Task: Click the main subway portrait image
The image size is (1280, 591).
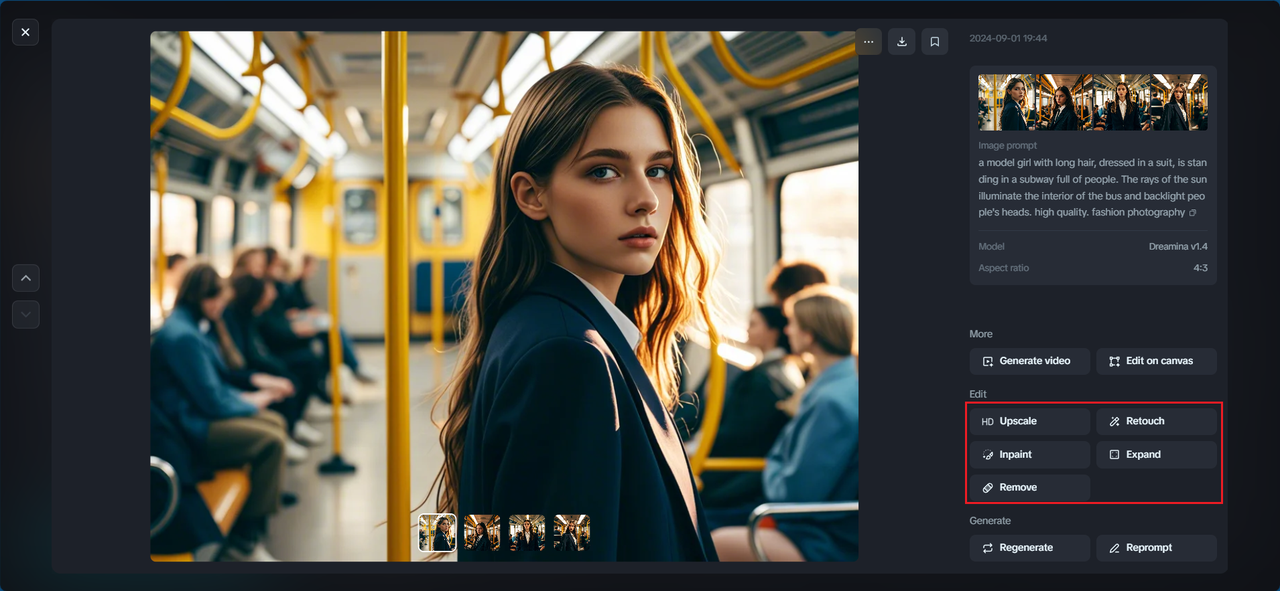Action: pyautogui.click(x=504, y=296)
